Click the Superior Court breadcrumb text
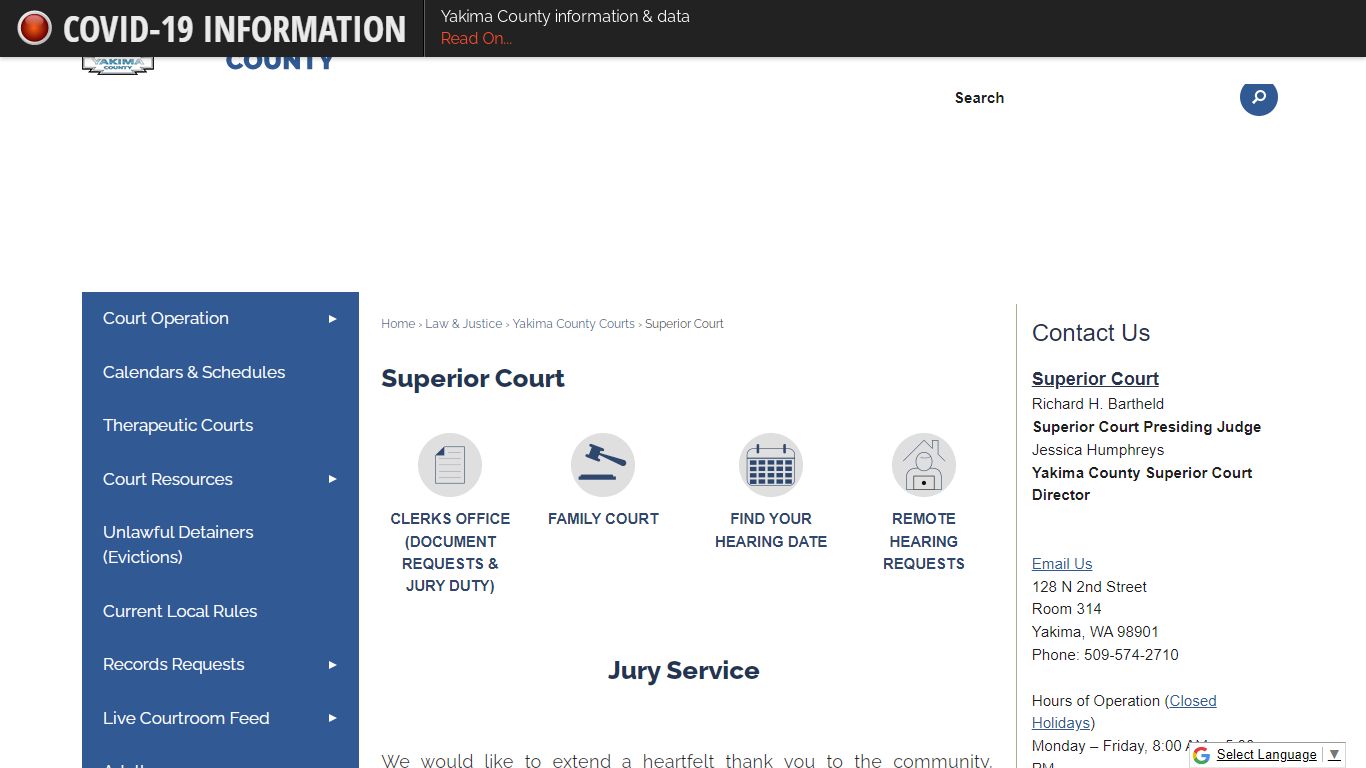Screen dimensions: 1366x768 click(684, 324)
